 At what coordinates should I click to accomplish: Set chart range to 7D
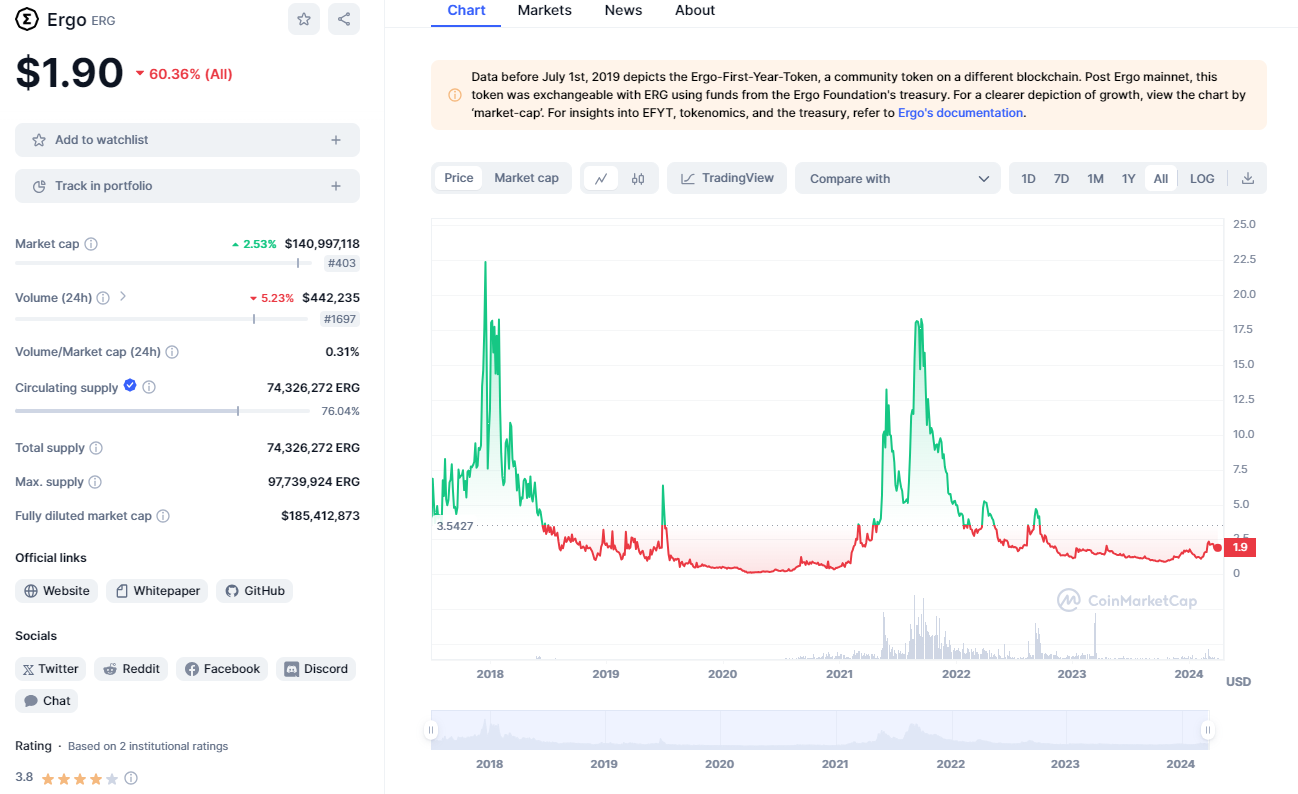pos(1061,178)
